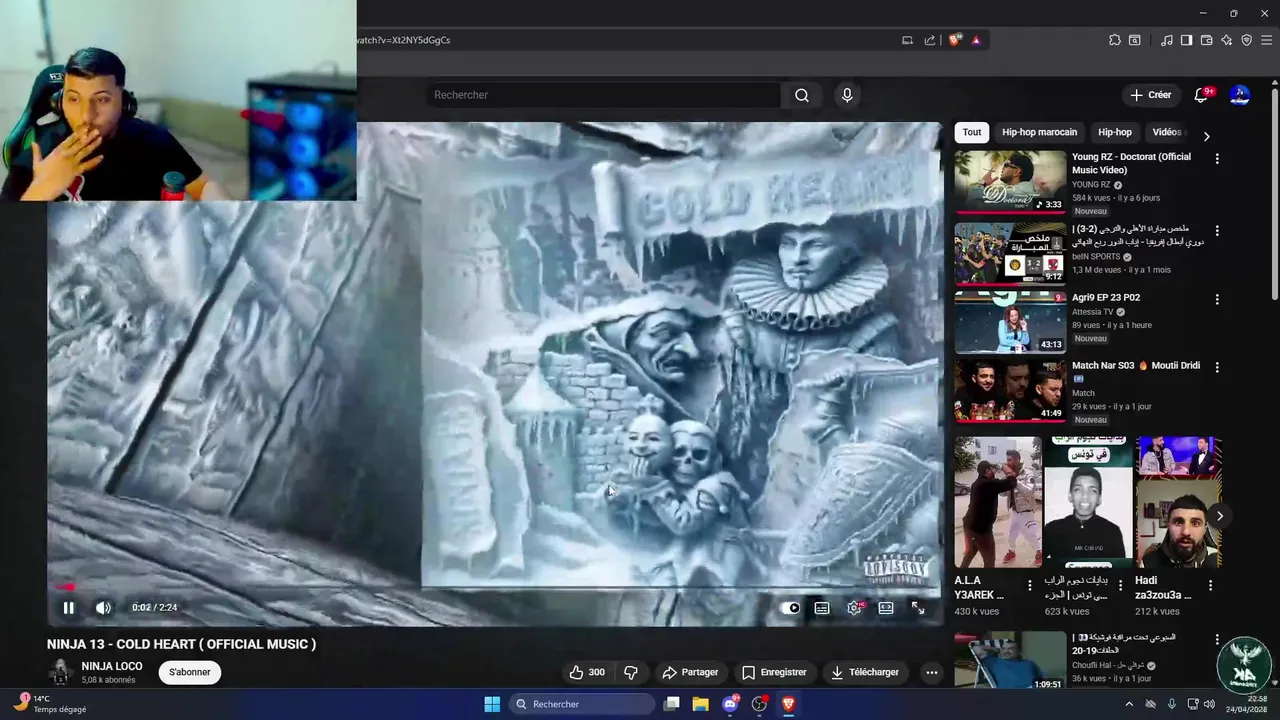Dislike the video
Viewport: 1280px width, 720px height.
click(x=630, y=672)
